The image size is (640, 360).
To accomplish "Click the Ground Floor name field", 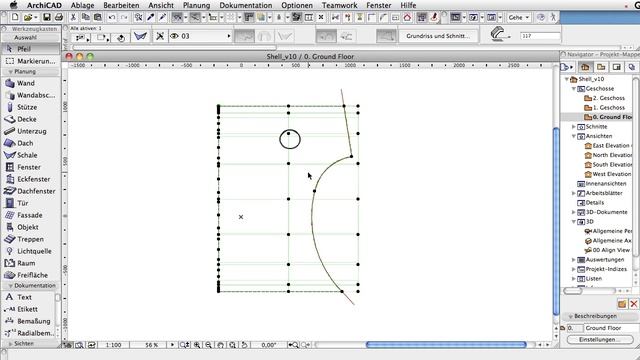I will click(609, 328).
